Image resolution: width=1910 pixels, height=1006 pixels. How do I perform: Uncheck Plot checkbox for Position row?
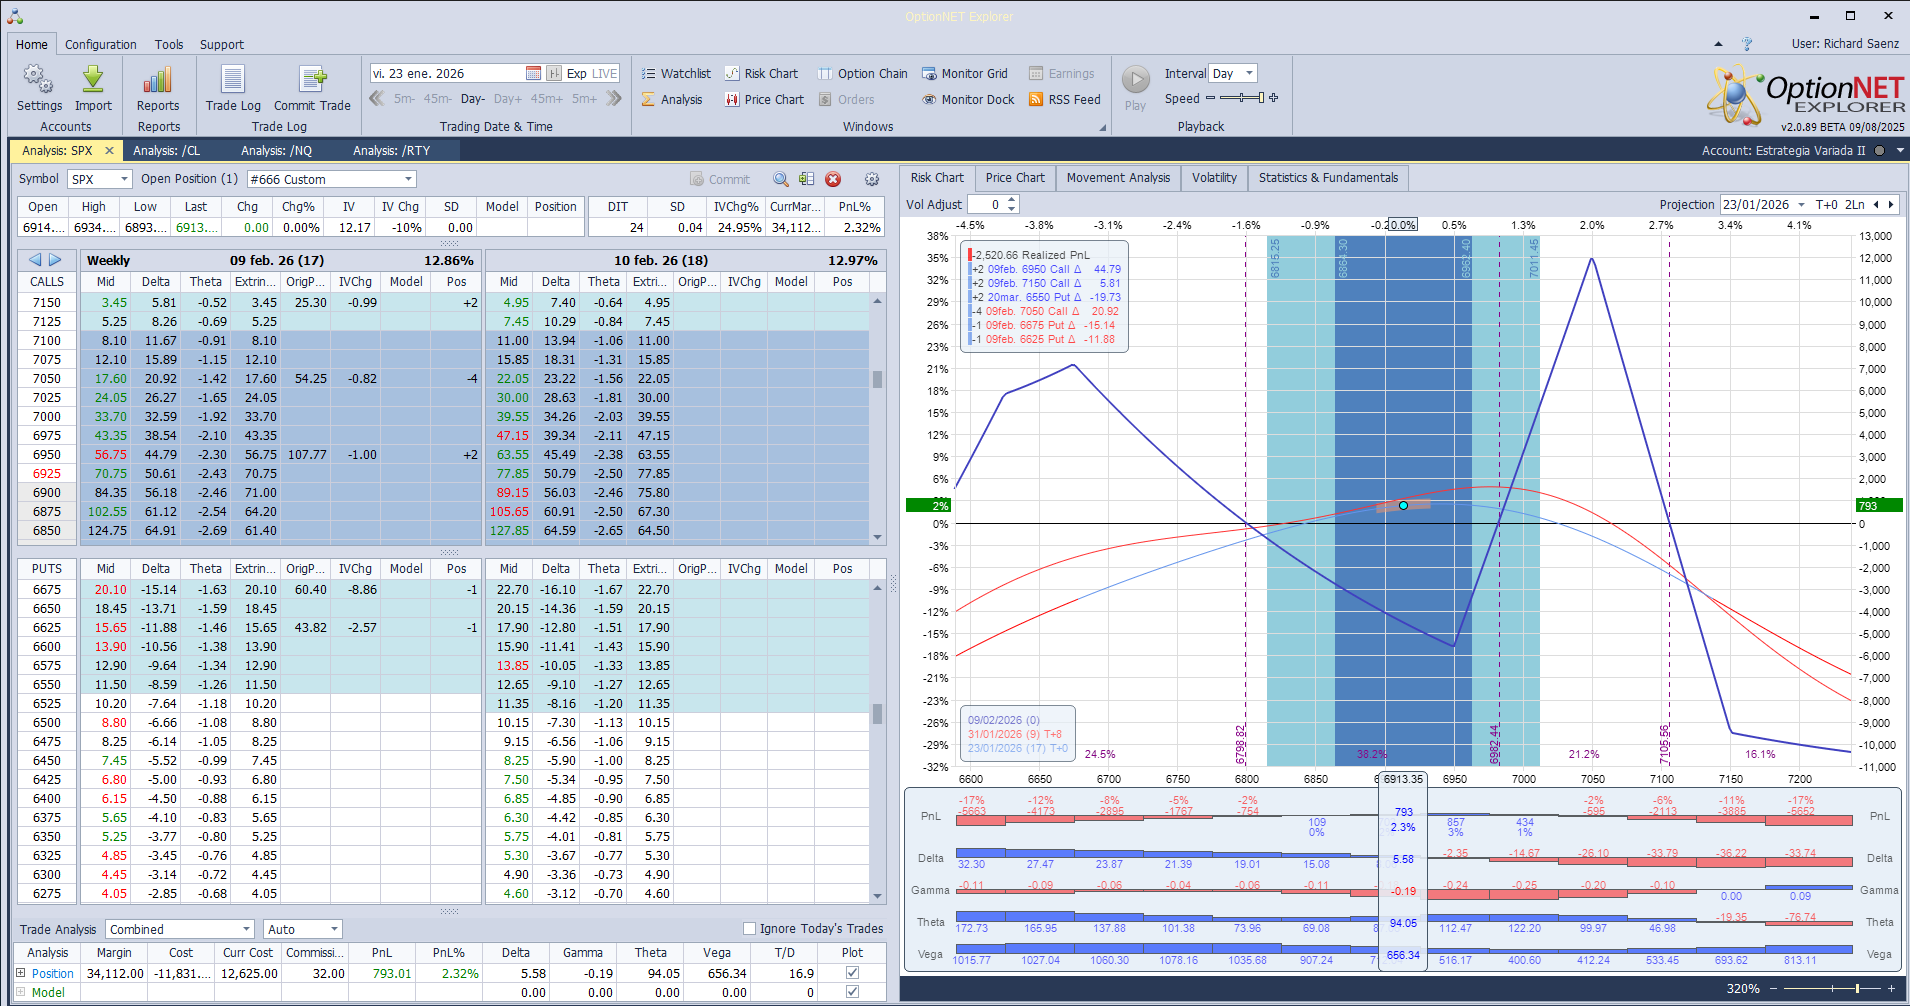852,973
